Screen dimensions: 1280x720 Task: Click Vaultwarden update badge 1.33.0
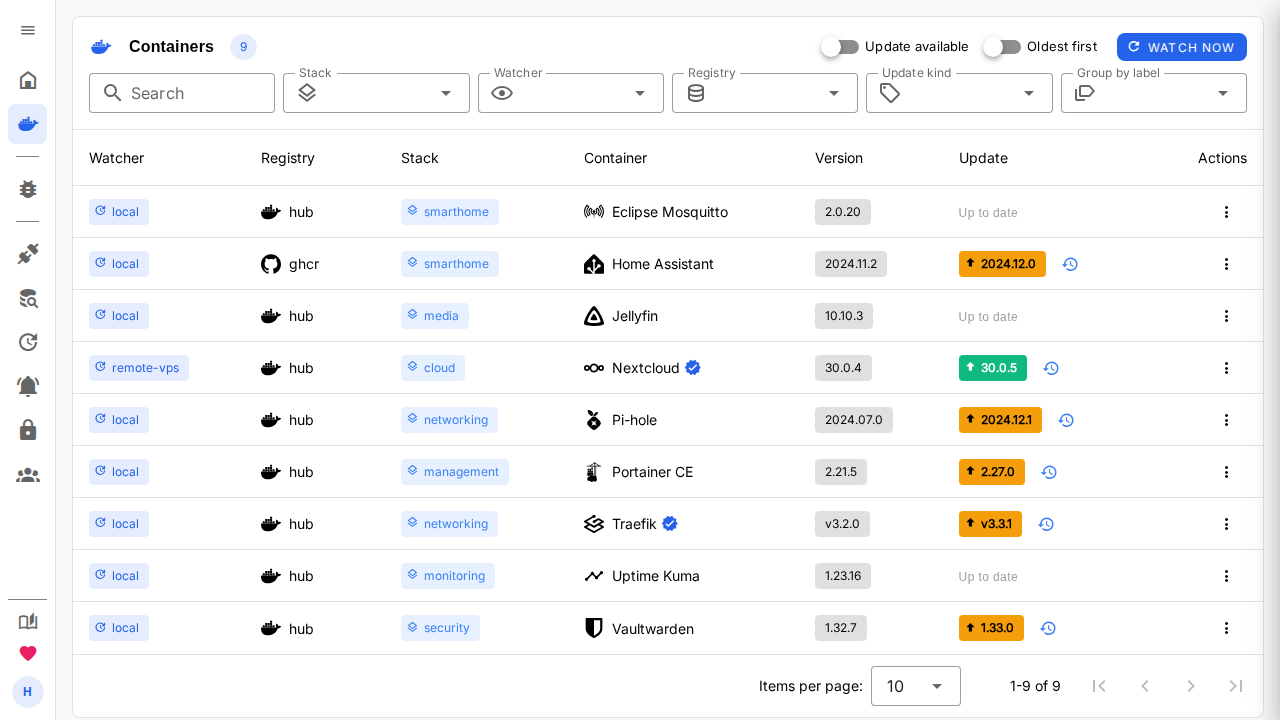[991, 628]
